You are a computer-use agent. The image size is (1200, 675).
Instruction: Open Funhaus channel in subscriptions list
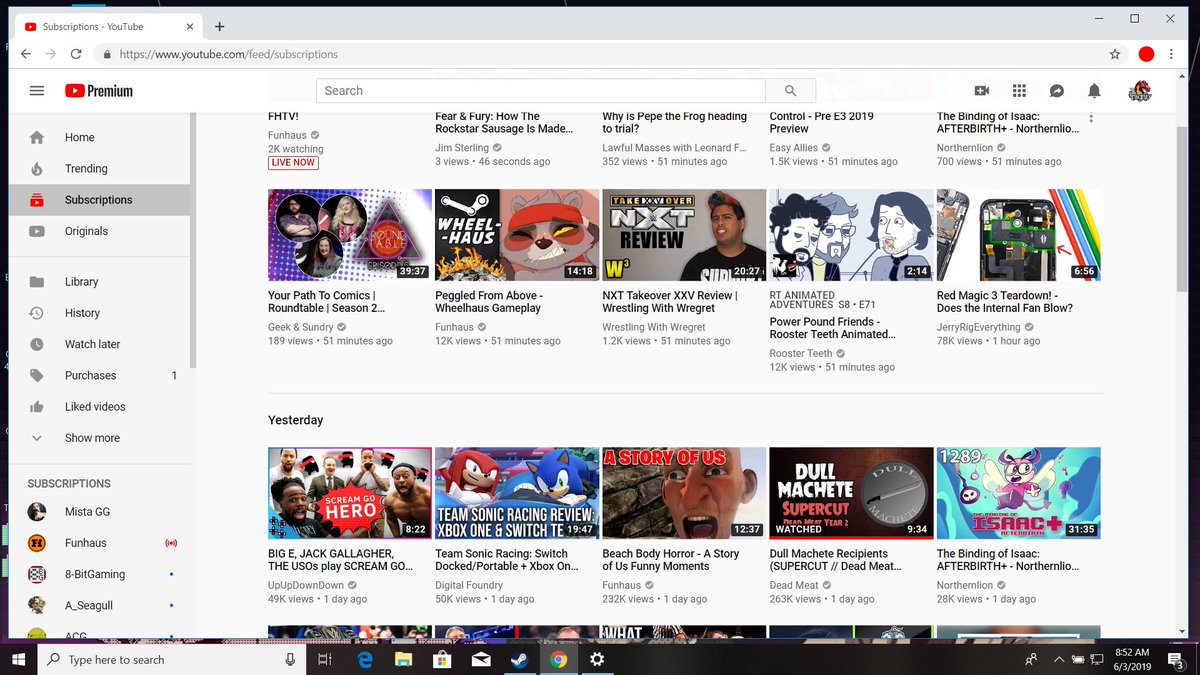(99, 543)
